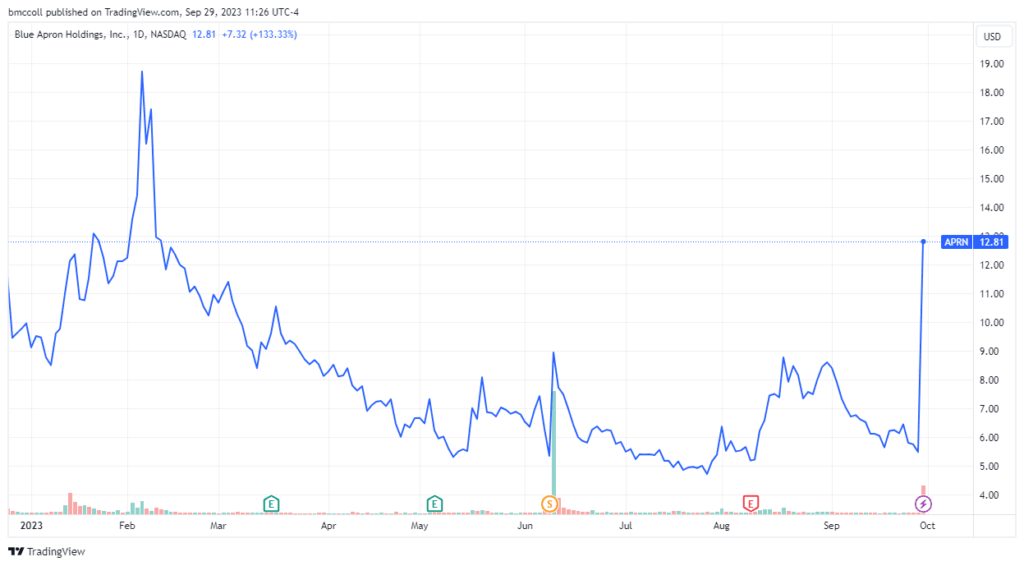Image resolution: width=1024 pixels, height=566 pixels.
Task: Click the +133.33% change value
Action: coord(273,35)
